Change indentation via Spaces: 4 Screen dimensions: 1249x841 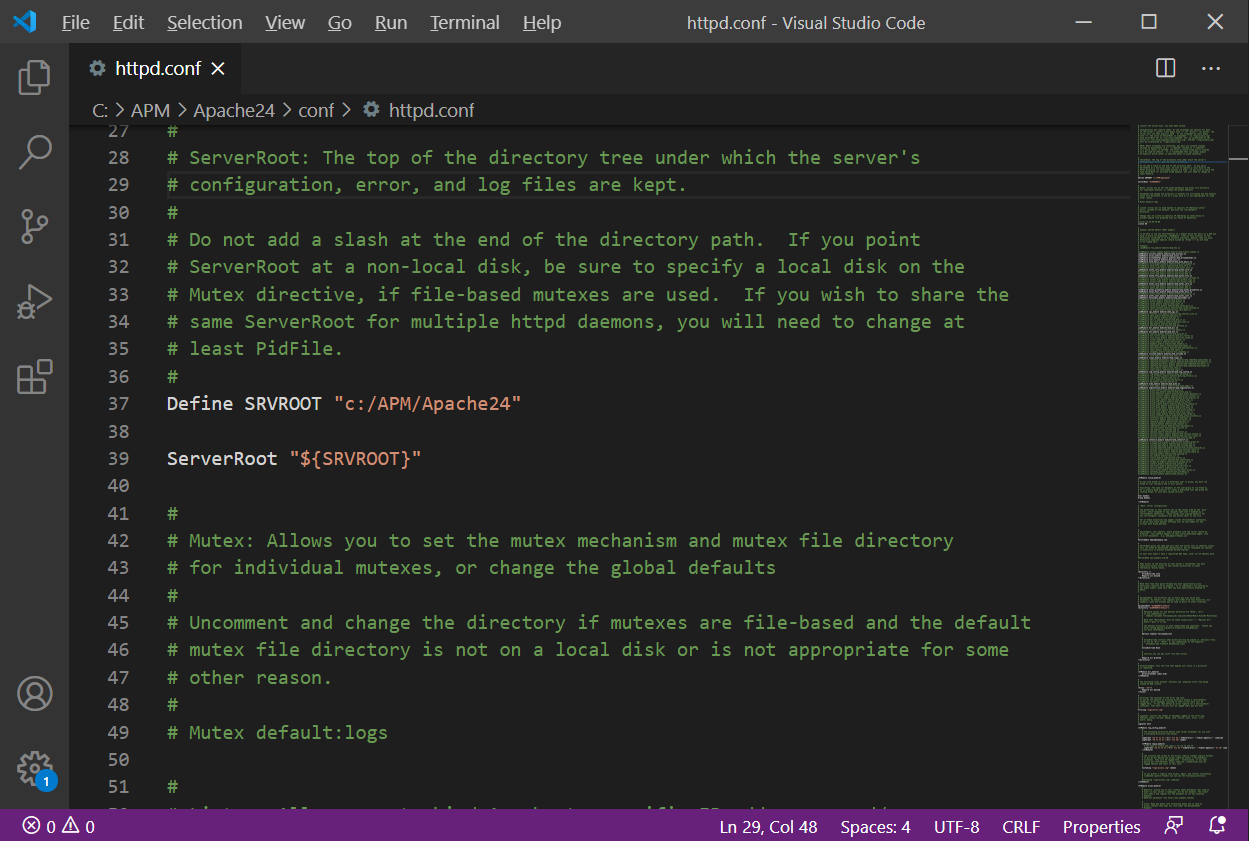point(875,826)
